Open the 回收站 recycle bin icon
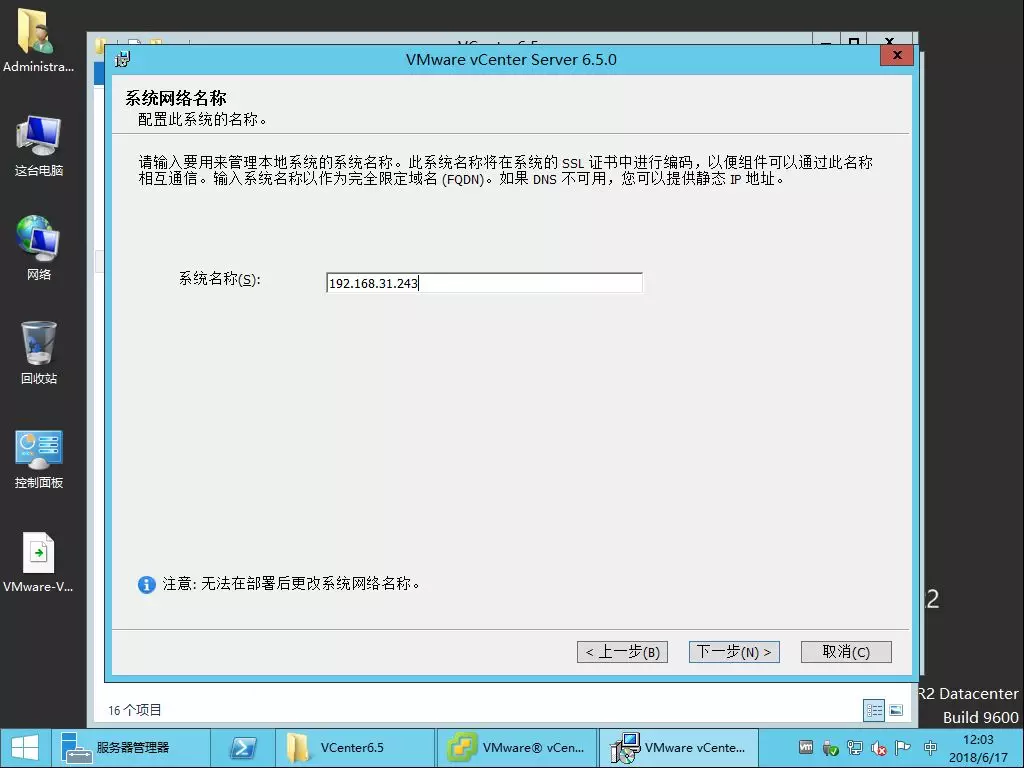The image size is (1024, 768). [39, 353]
